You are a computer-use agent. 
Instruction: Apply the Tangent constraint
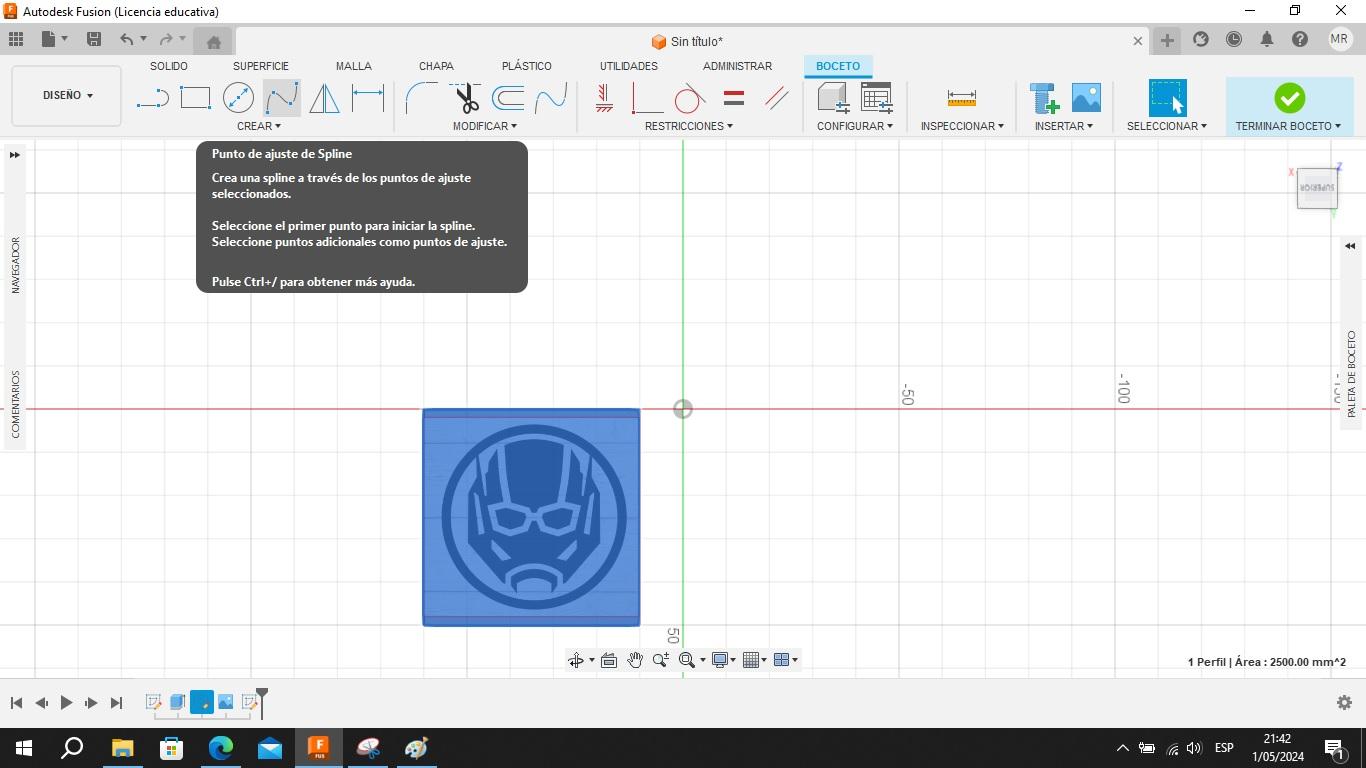690,98
